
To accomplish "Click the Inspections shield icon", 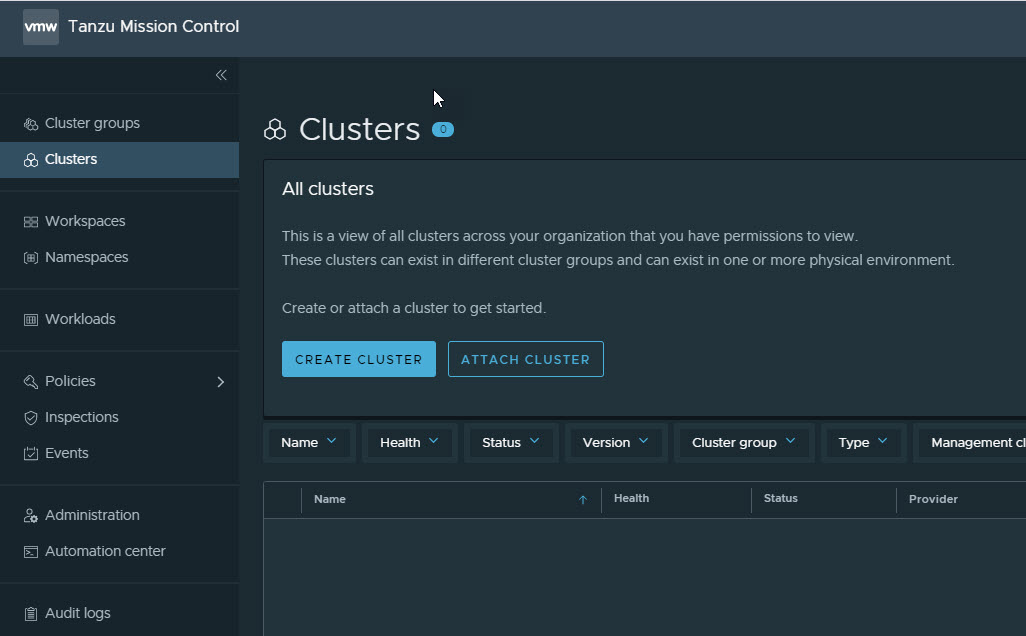I will 31,417.
